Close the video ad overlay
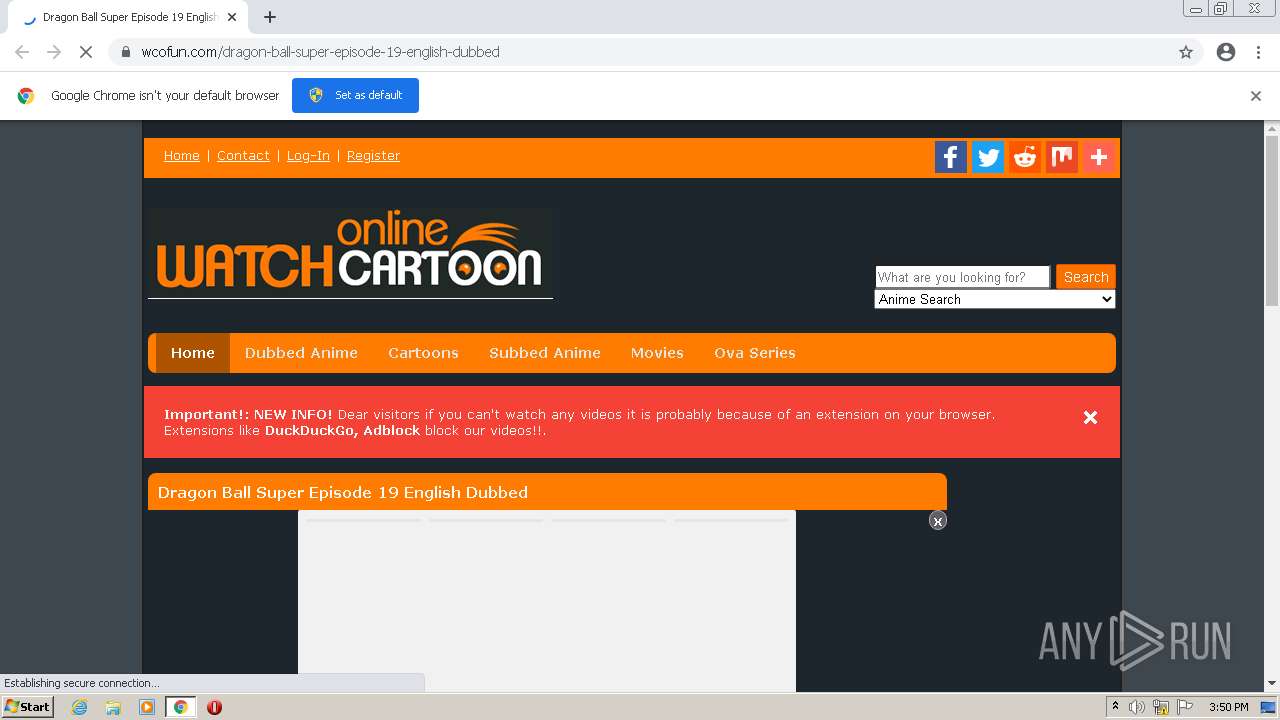The height and width of the screenshot is (720, 1280). click(938, 521)
